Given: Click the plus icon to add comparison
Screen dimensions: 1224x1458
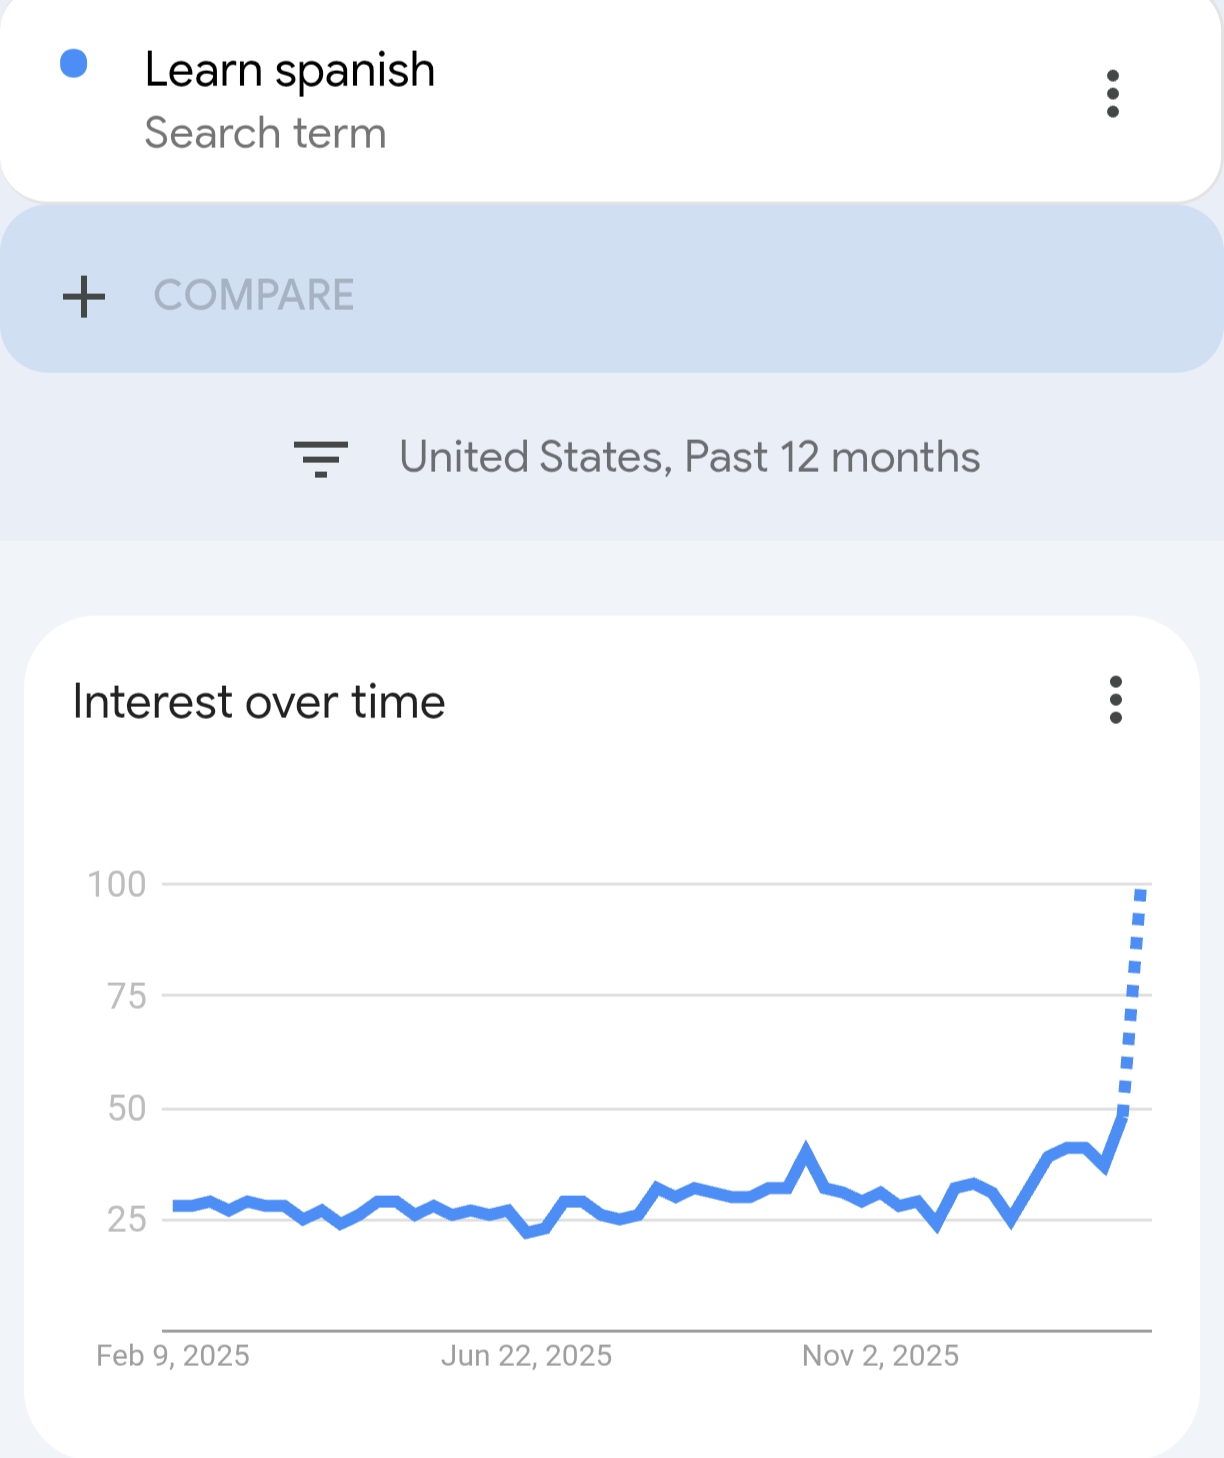Looking at the screenshot, I should [84, 296].
